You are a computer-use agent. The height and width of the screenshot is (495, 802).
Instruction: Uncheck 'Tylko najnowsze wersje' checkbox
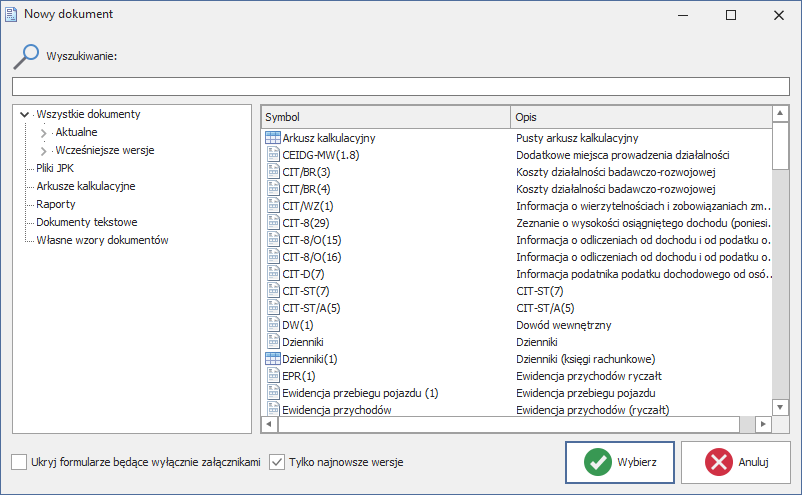pyautogui.click(x=278, y=462)
